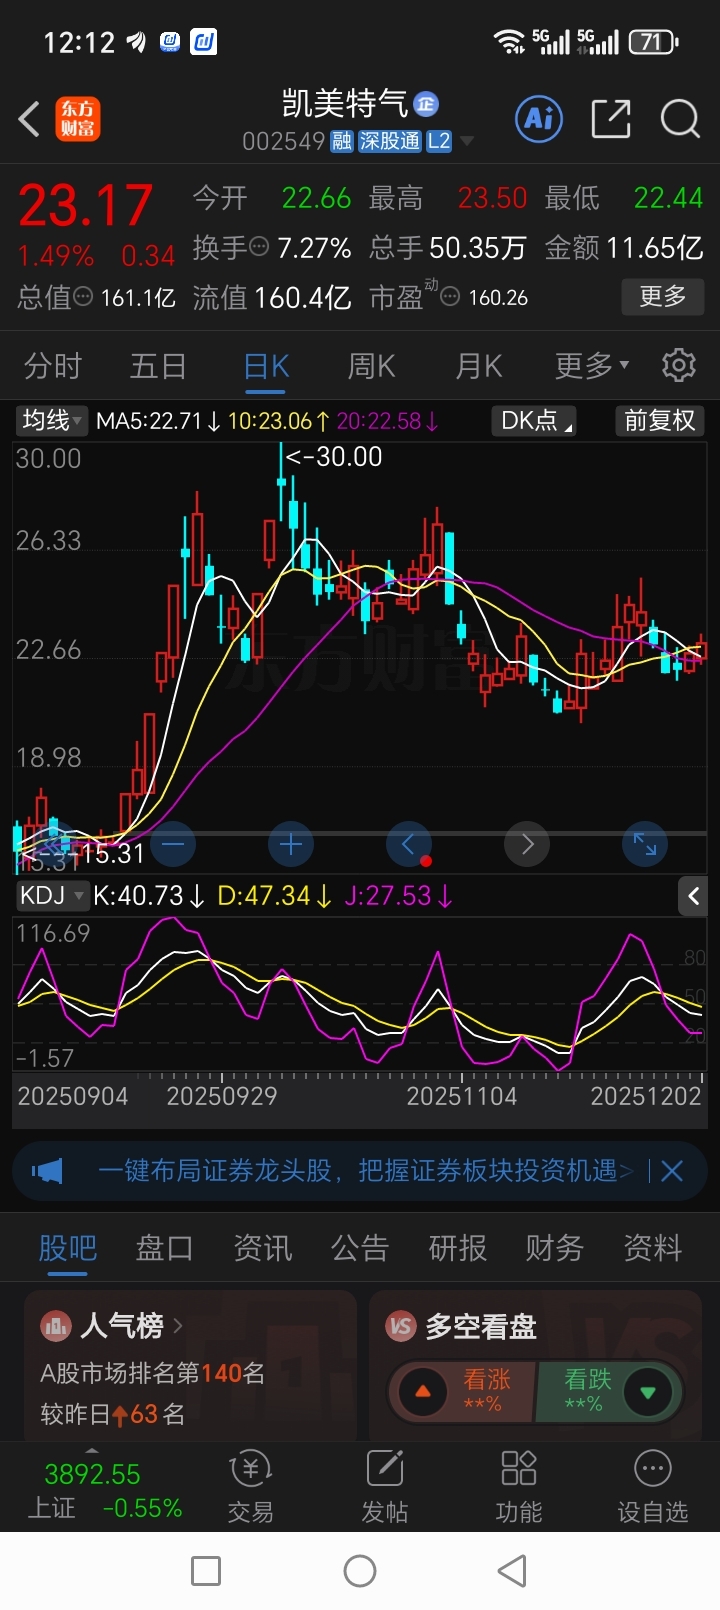The height and width of the screenshot is (1610, 720).
Task: Open 均线 indicator dropdown
Action: point(53,421)
